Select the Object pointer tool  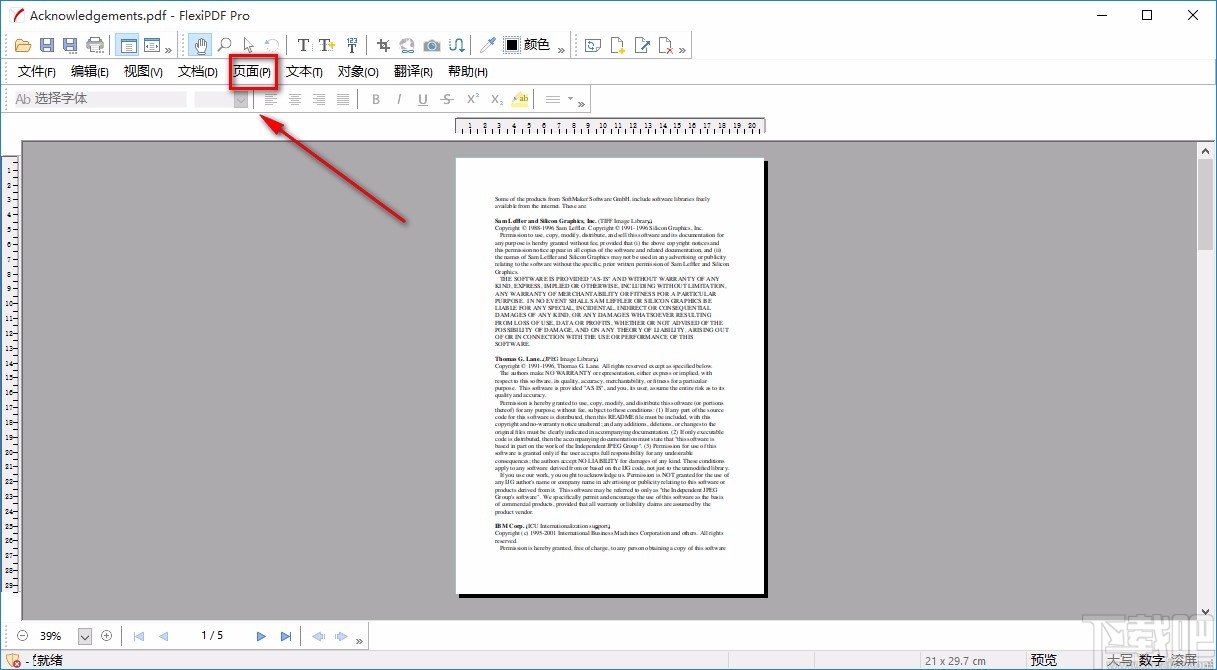click(248, 45)
